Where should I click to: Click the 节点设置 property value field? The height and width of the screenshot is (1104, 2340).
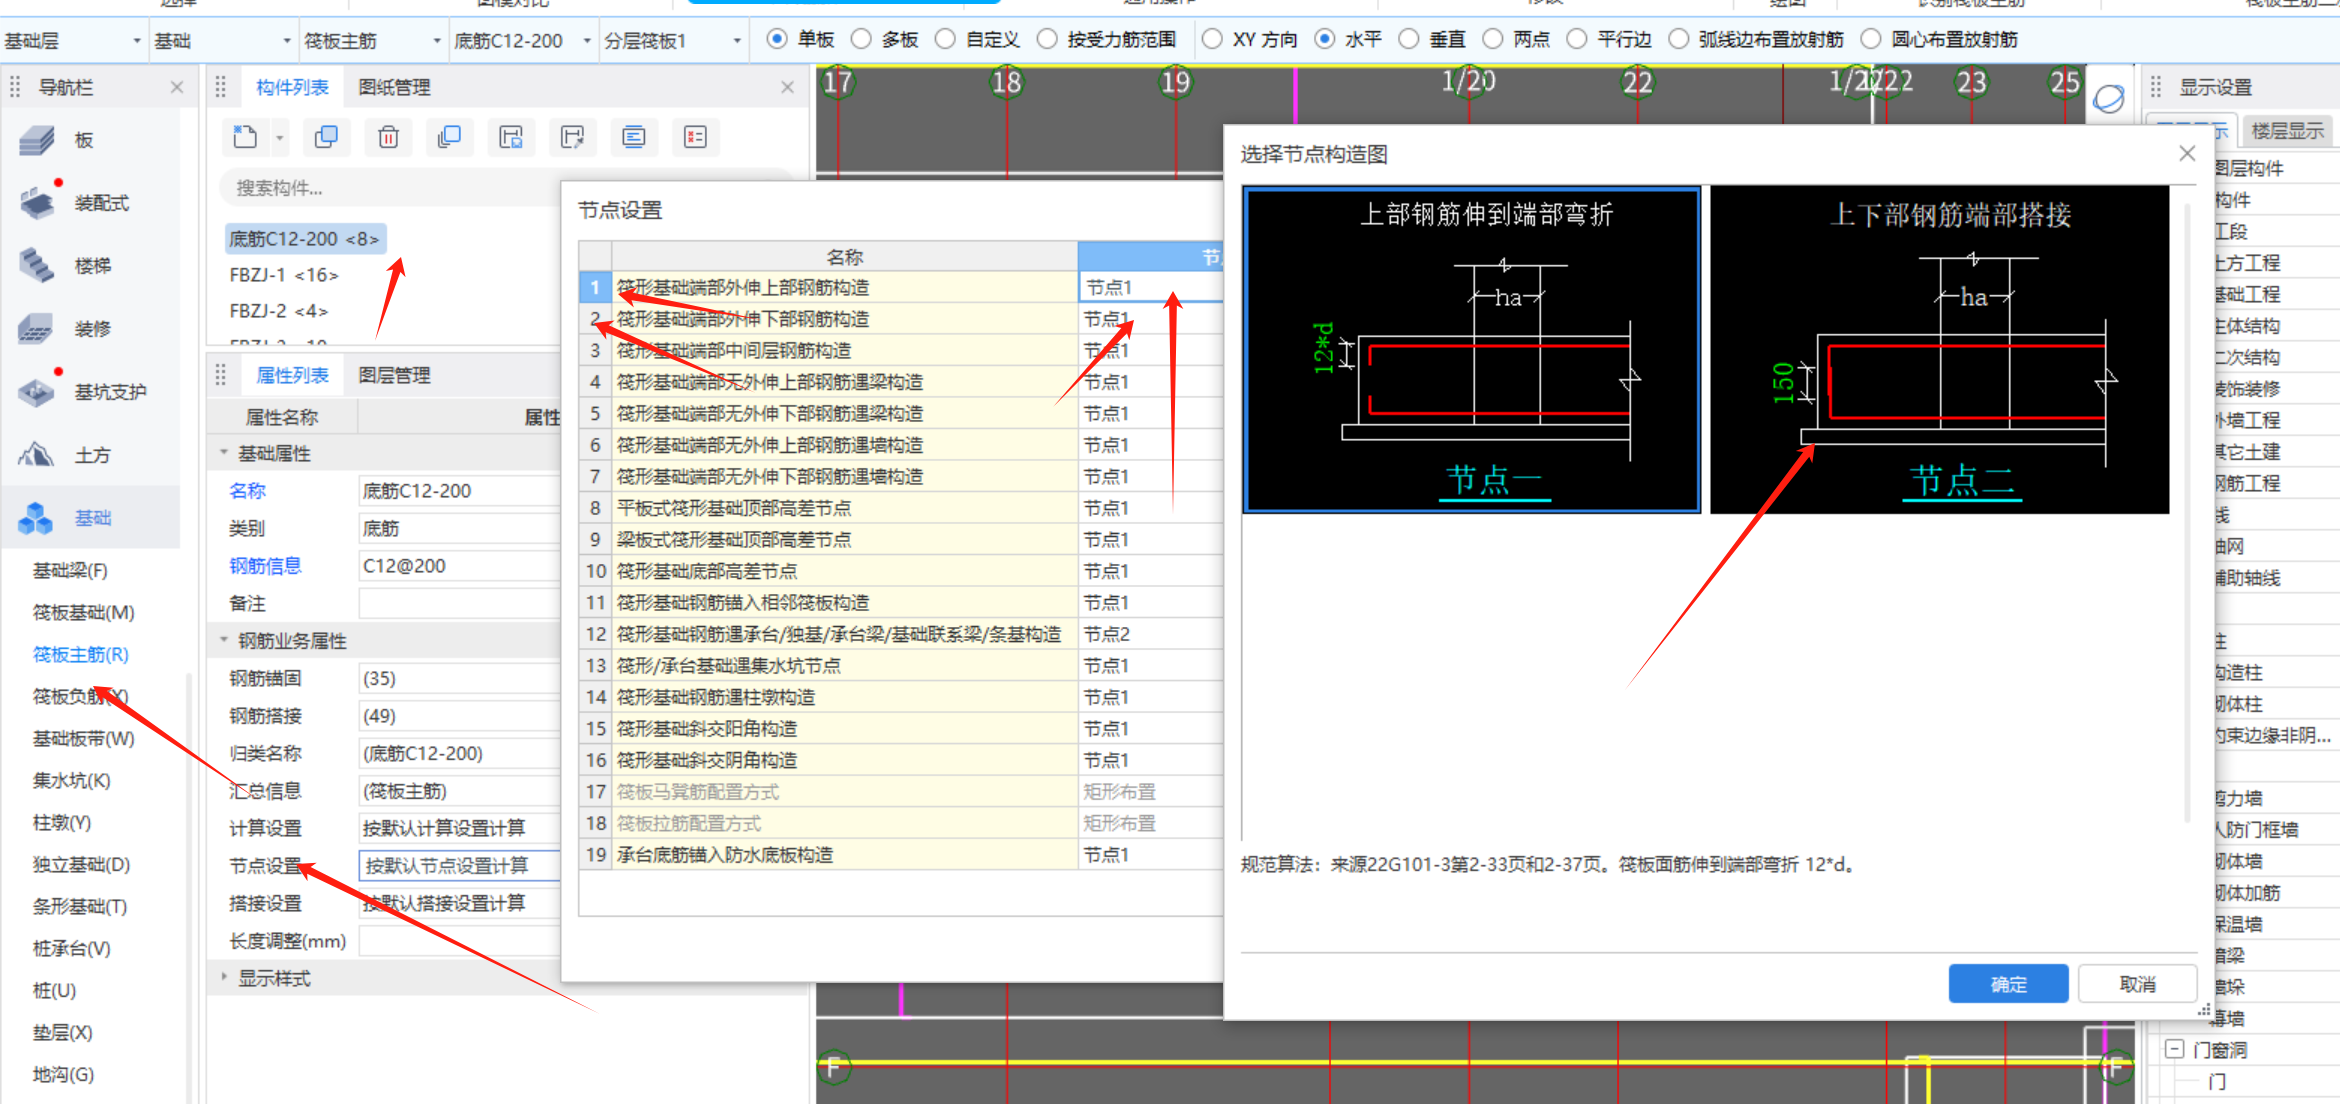460,866
